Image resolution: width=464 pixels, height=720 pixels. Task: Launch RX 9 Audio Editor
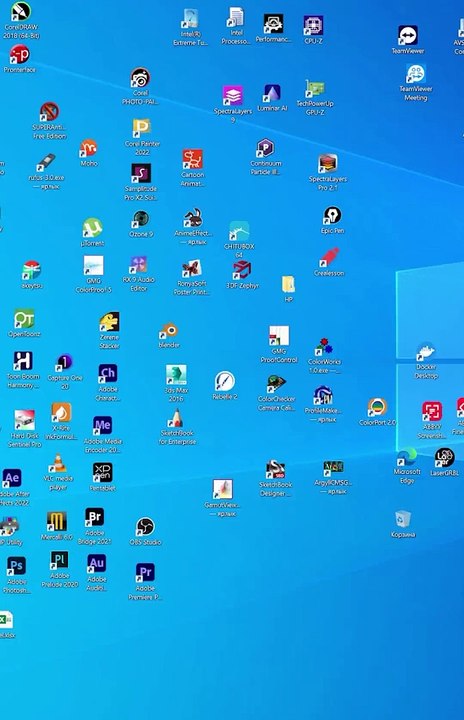(138, 265)
